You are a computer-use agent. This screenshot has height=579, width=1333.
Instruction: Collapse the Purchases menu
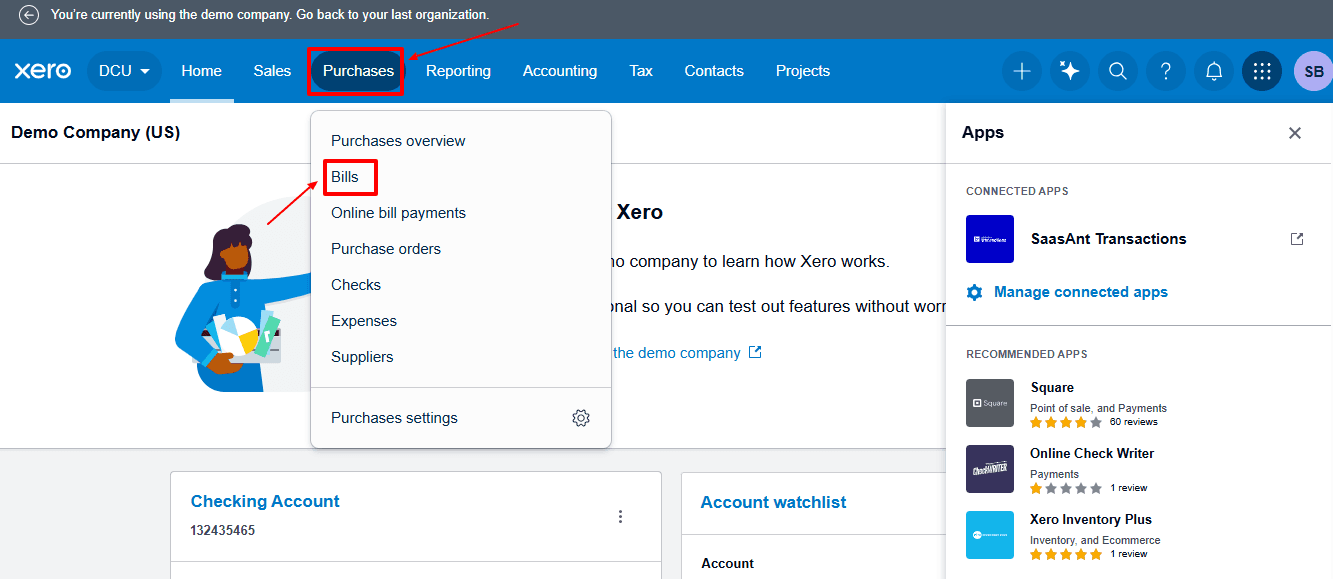point(358,71)
